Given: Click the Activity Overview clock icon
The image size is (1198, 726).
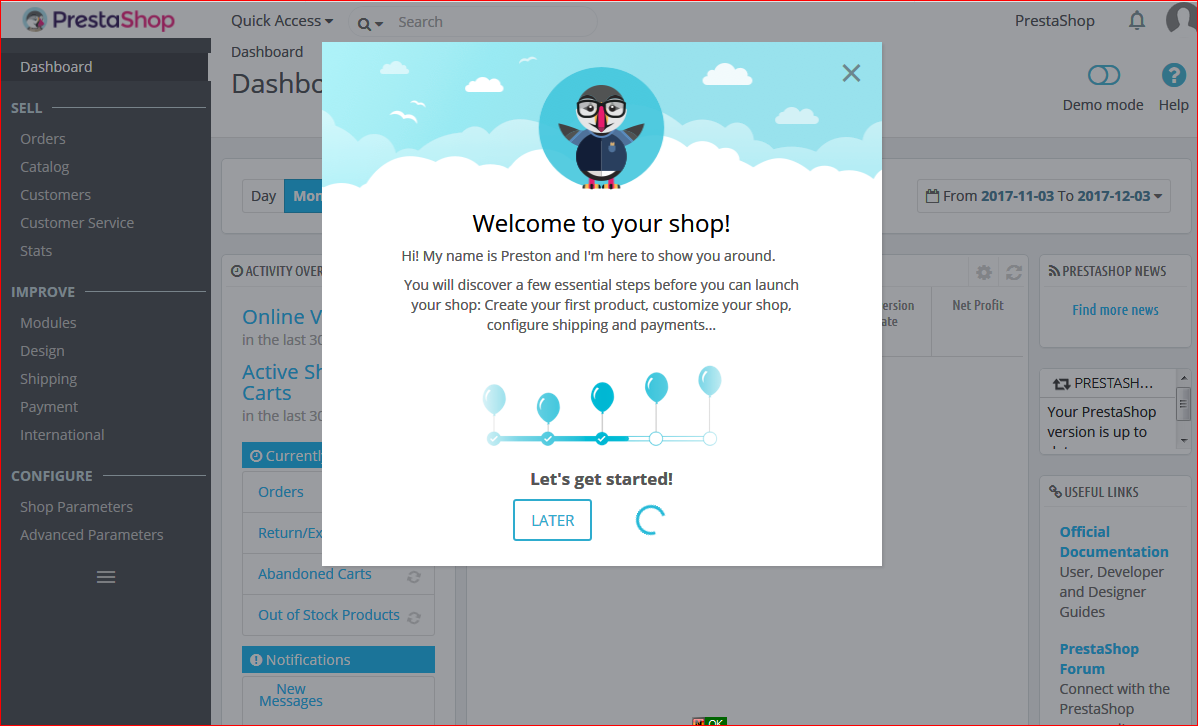Looking at the screenshot, I should point(237,271).
